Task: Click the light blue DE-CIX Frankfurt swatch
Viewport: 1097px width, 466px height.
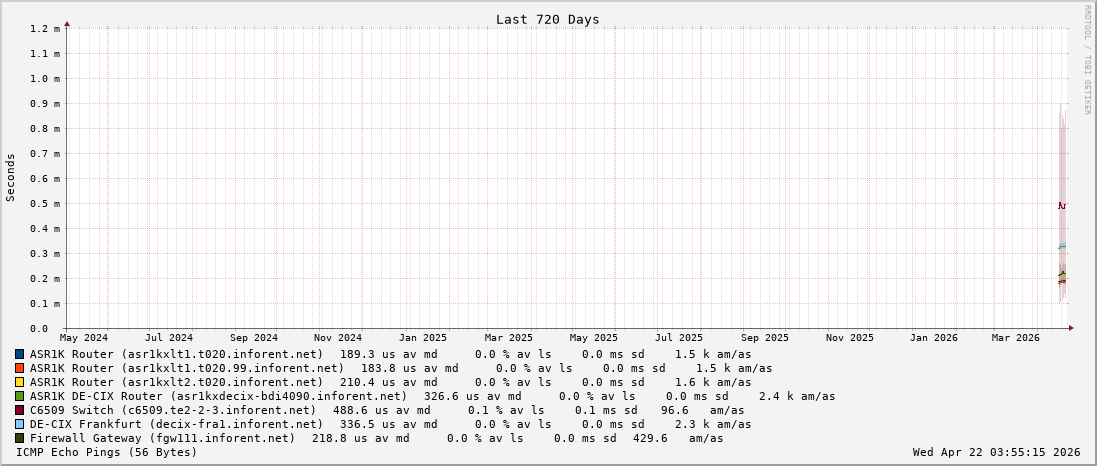Action: point(20,424)
